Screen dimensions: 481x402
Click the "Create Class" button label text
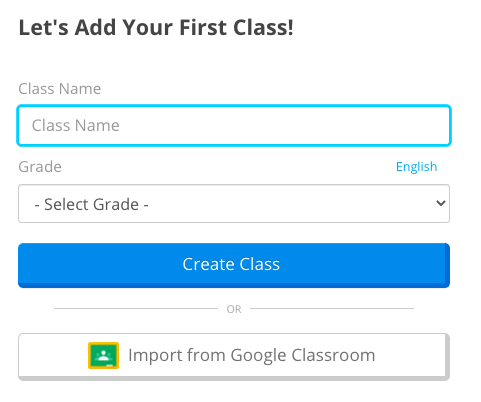click(x=231, y=264)
